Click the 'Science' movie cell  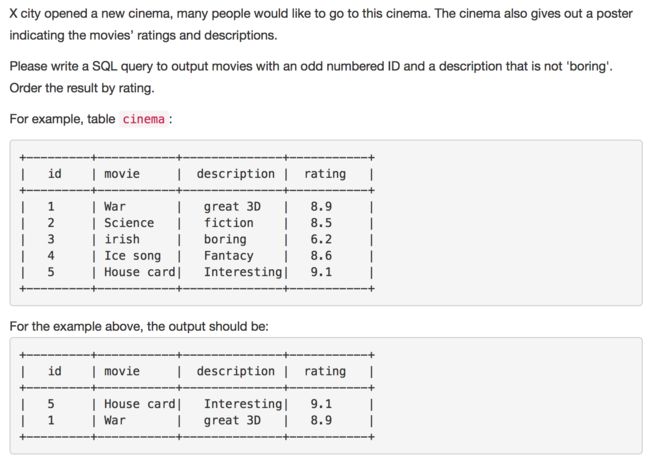tap(129, 223)
